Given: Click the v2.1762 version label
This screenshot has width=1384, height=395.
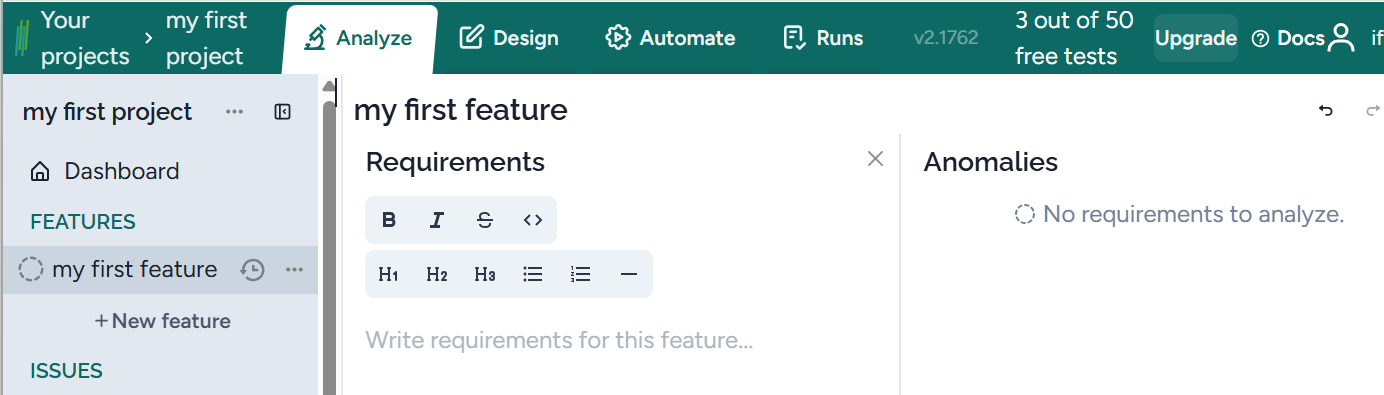Looking at the screenshot, I should pos(946,39).
